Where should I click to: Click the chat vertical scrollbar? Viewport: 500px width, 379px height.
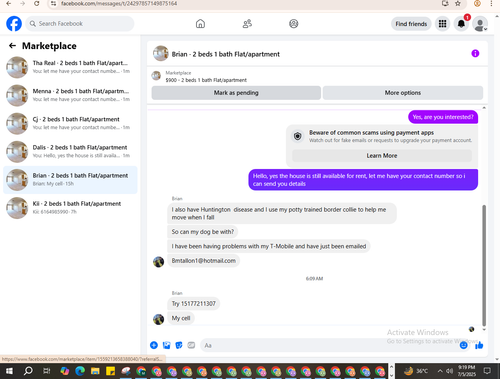click(x=484, y=265)
